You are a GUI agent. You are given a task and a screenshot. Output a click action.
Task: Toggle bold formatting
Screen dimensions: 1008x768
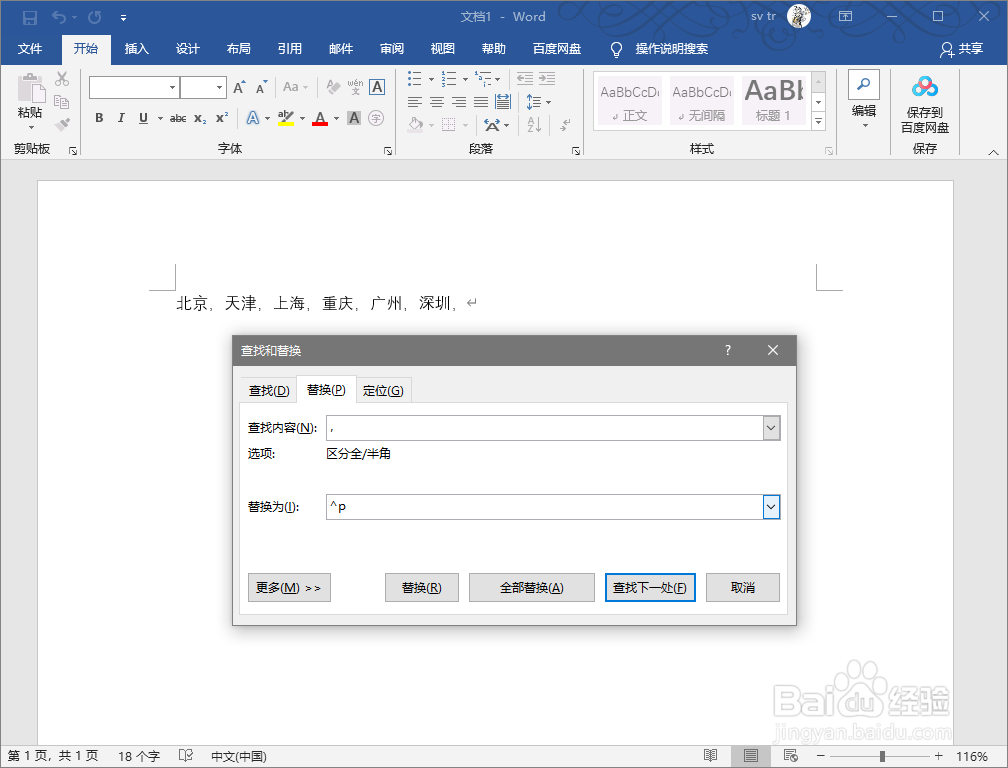[x=99, y=118]
